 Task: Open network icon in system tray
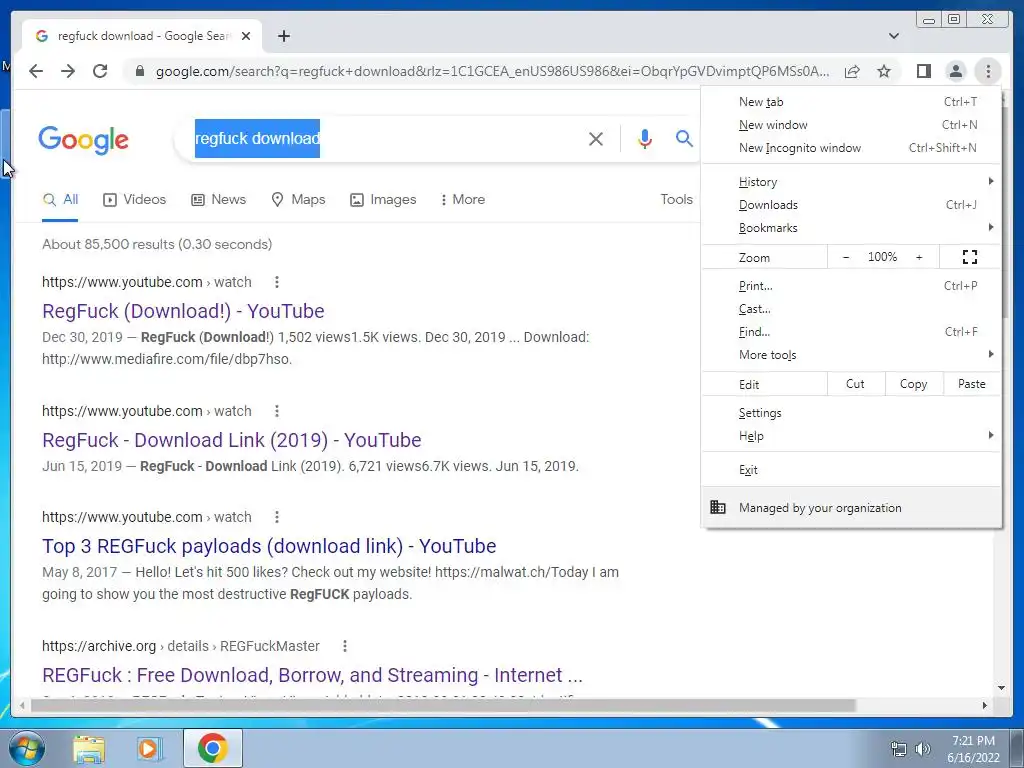899,749
